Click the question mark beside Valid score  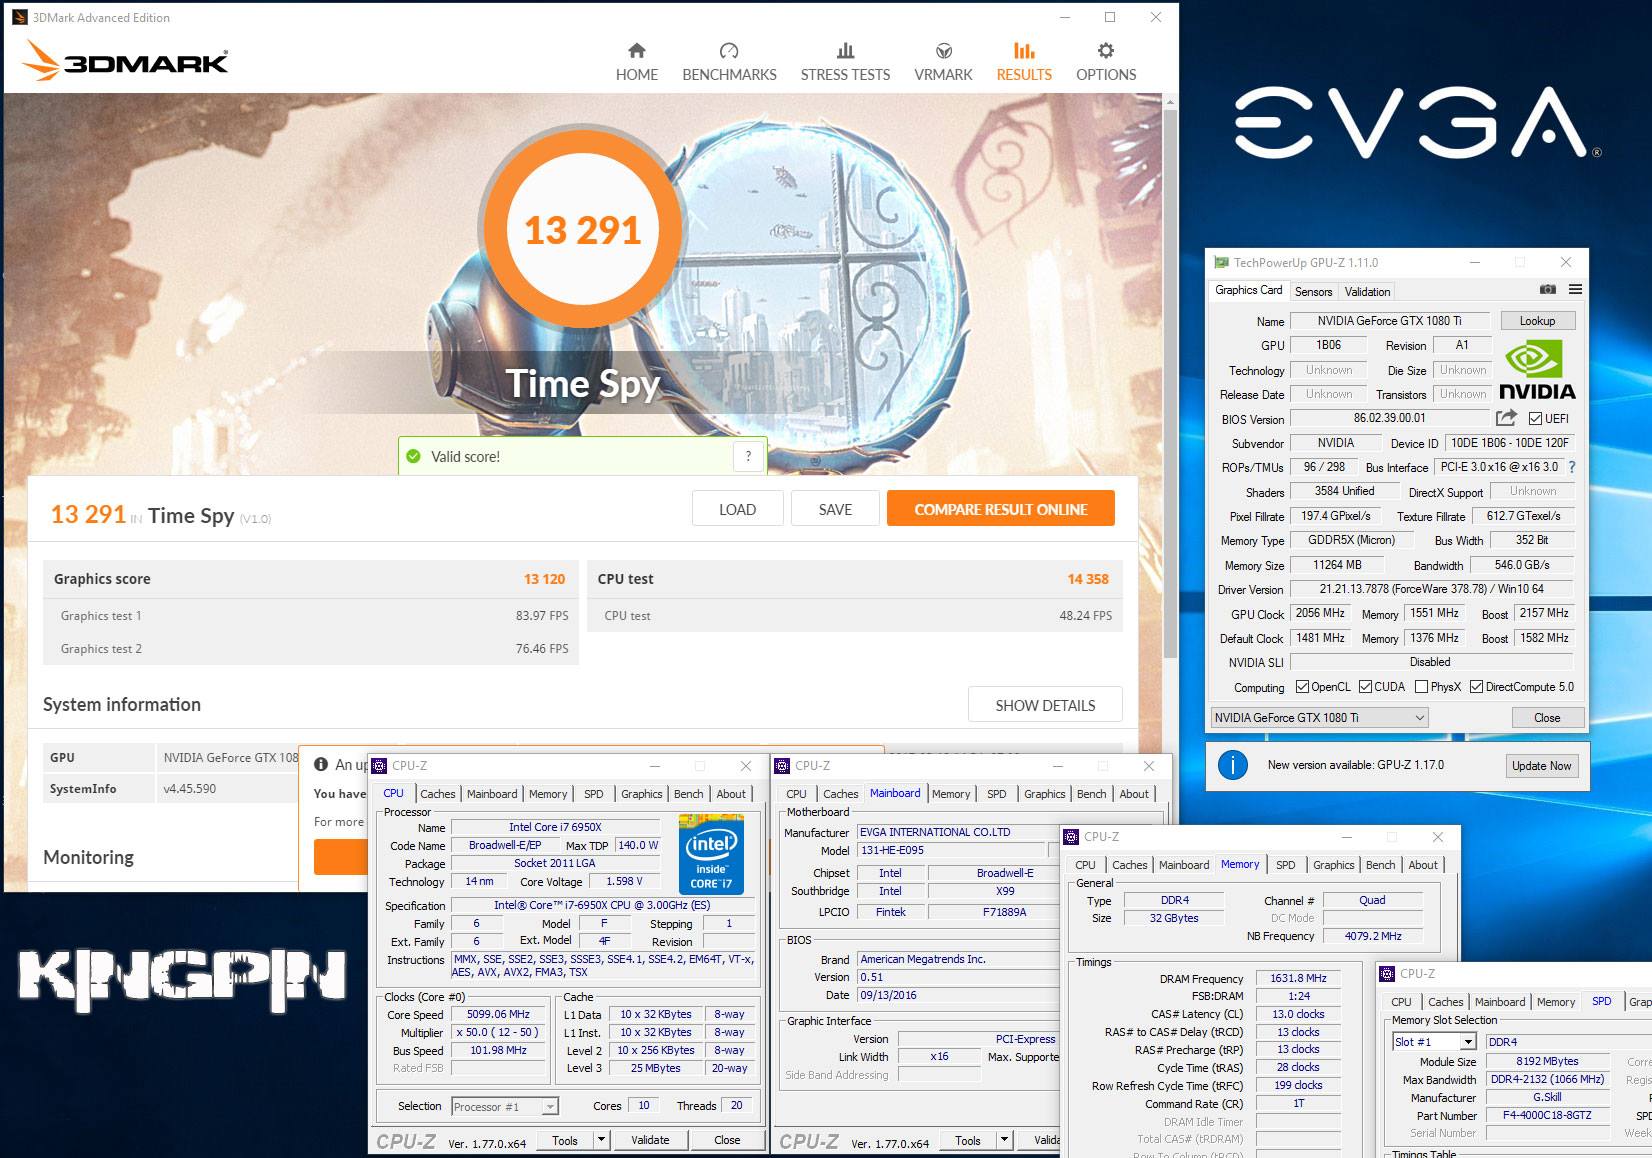click(748, 457)
